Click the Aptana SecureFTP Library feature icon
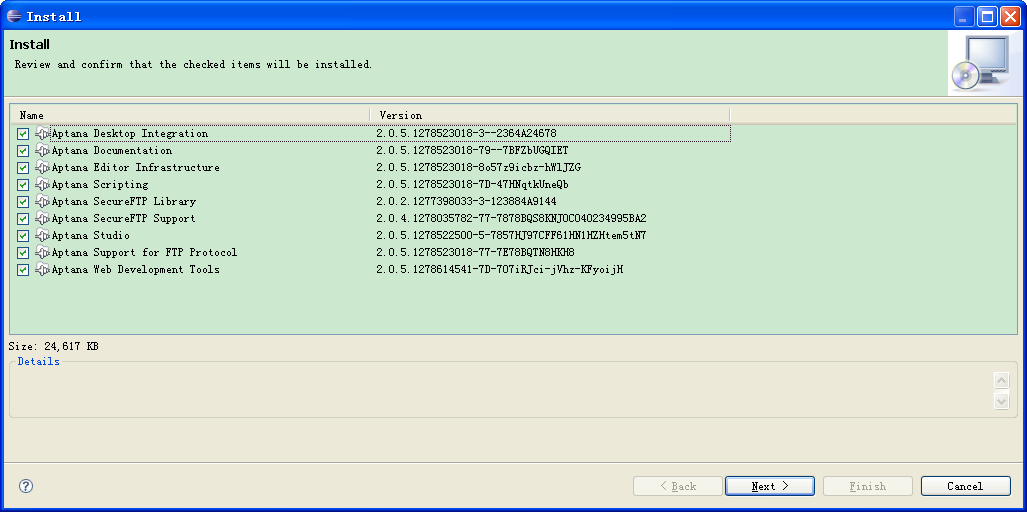The height and width of the screenshot is (512, 1027). pyautogui.click(x=43, y=202)
